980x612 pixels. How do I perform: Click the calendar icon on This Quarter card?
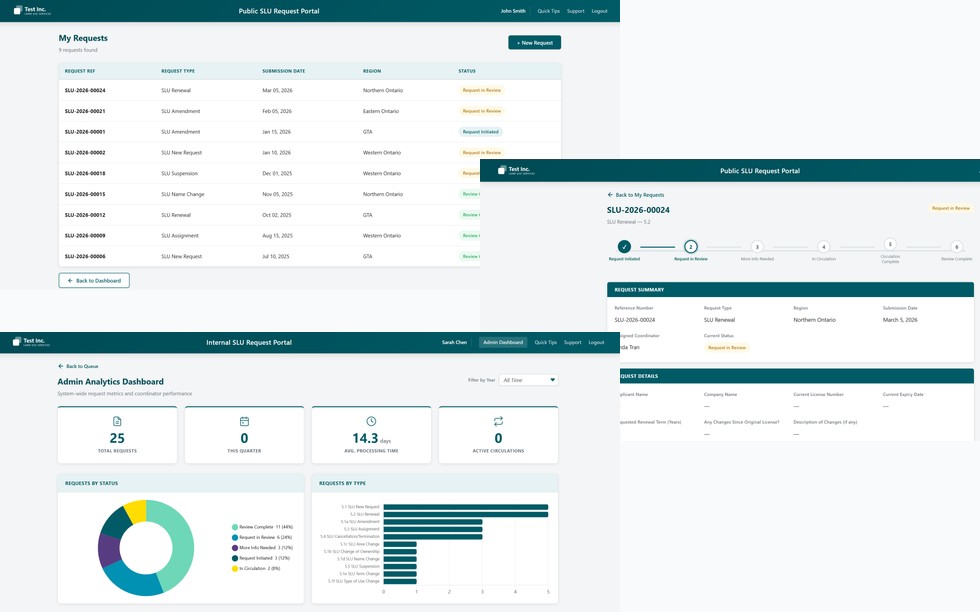245,419
